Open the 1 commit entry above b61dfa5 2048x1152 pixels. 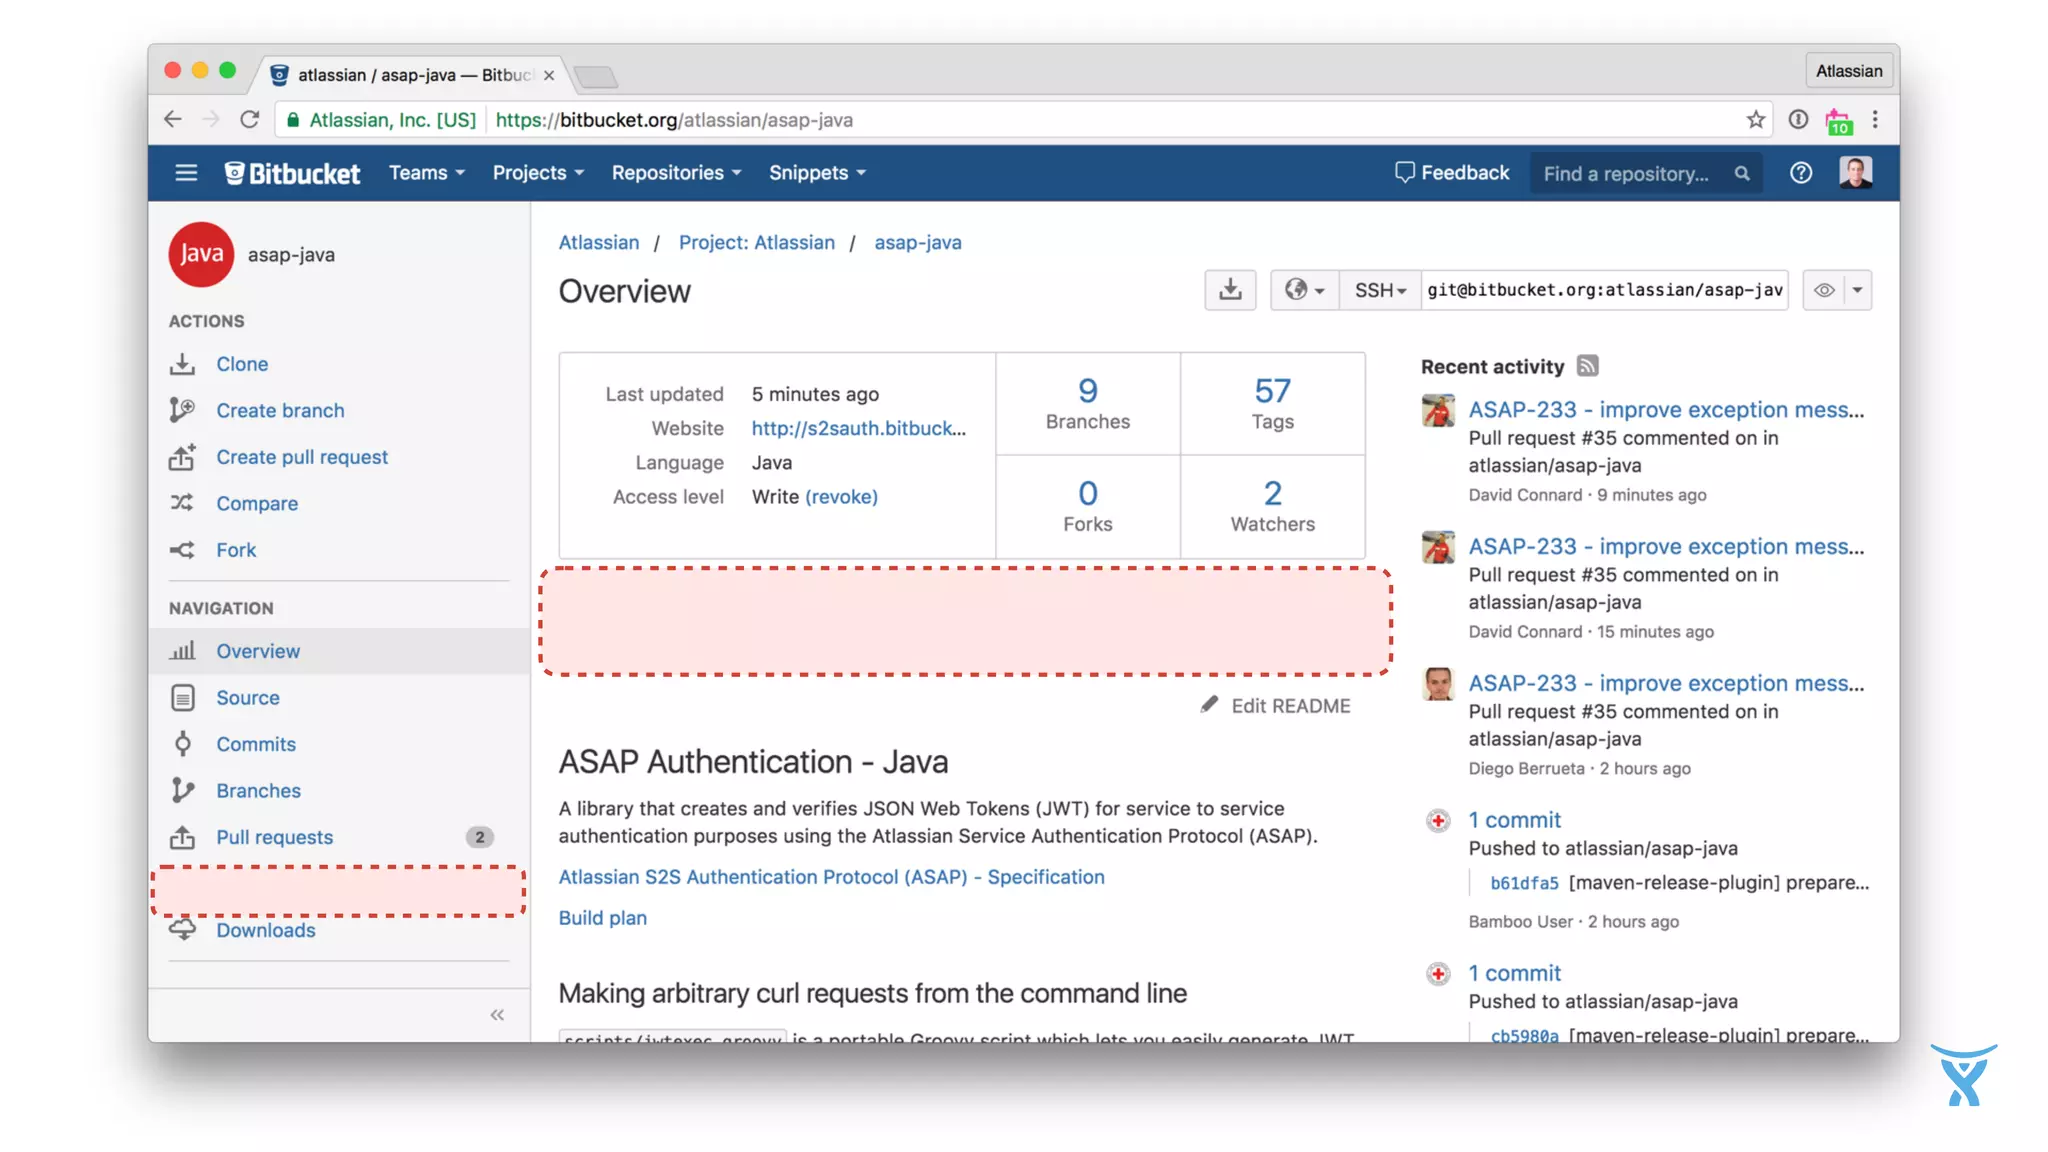coord(1514,820)
